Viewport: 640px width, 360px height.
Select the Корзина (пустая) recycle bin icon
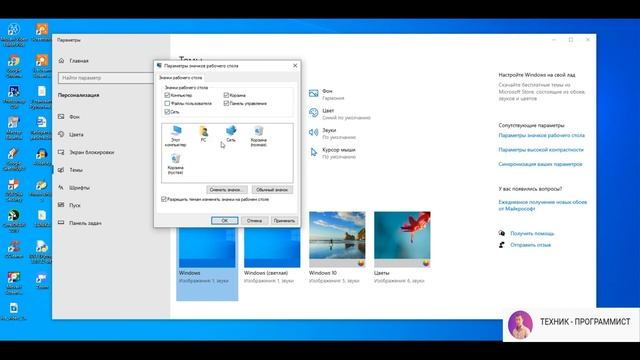(176, 164)
